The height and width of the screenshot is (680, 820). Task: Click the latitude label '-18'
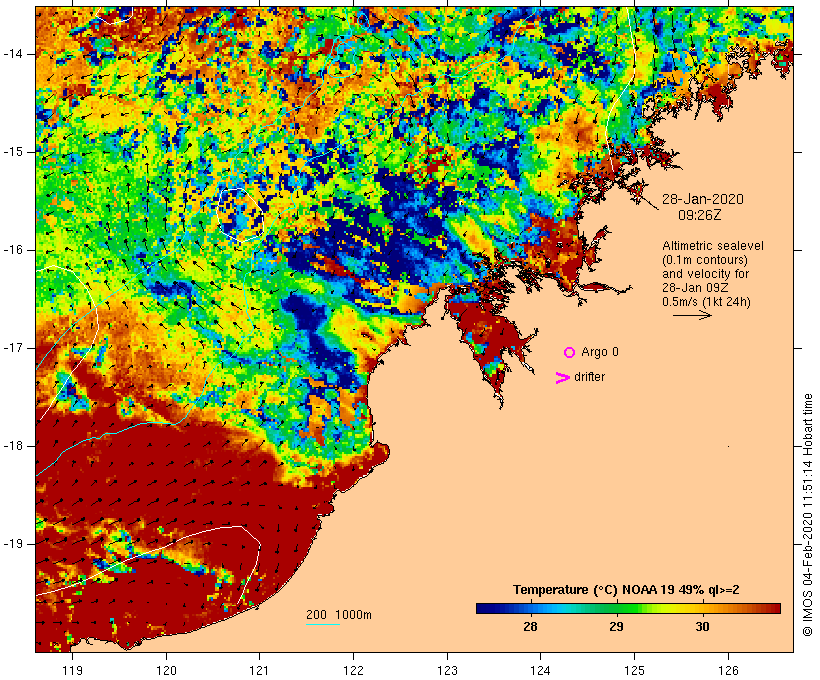pos(13,446)
